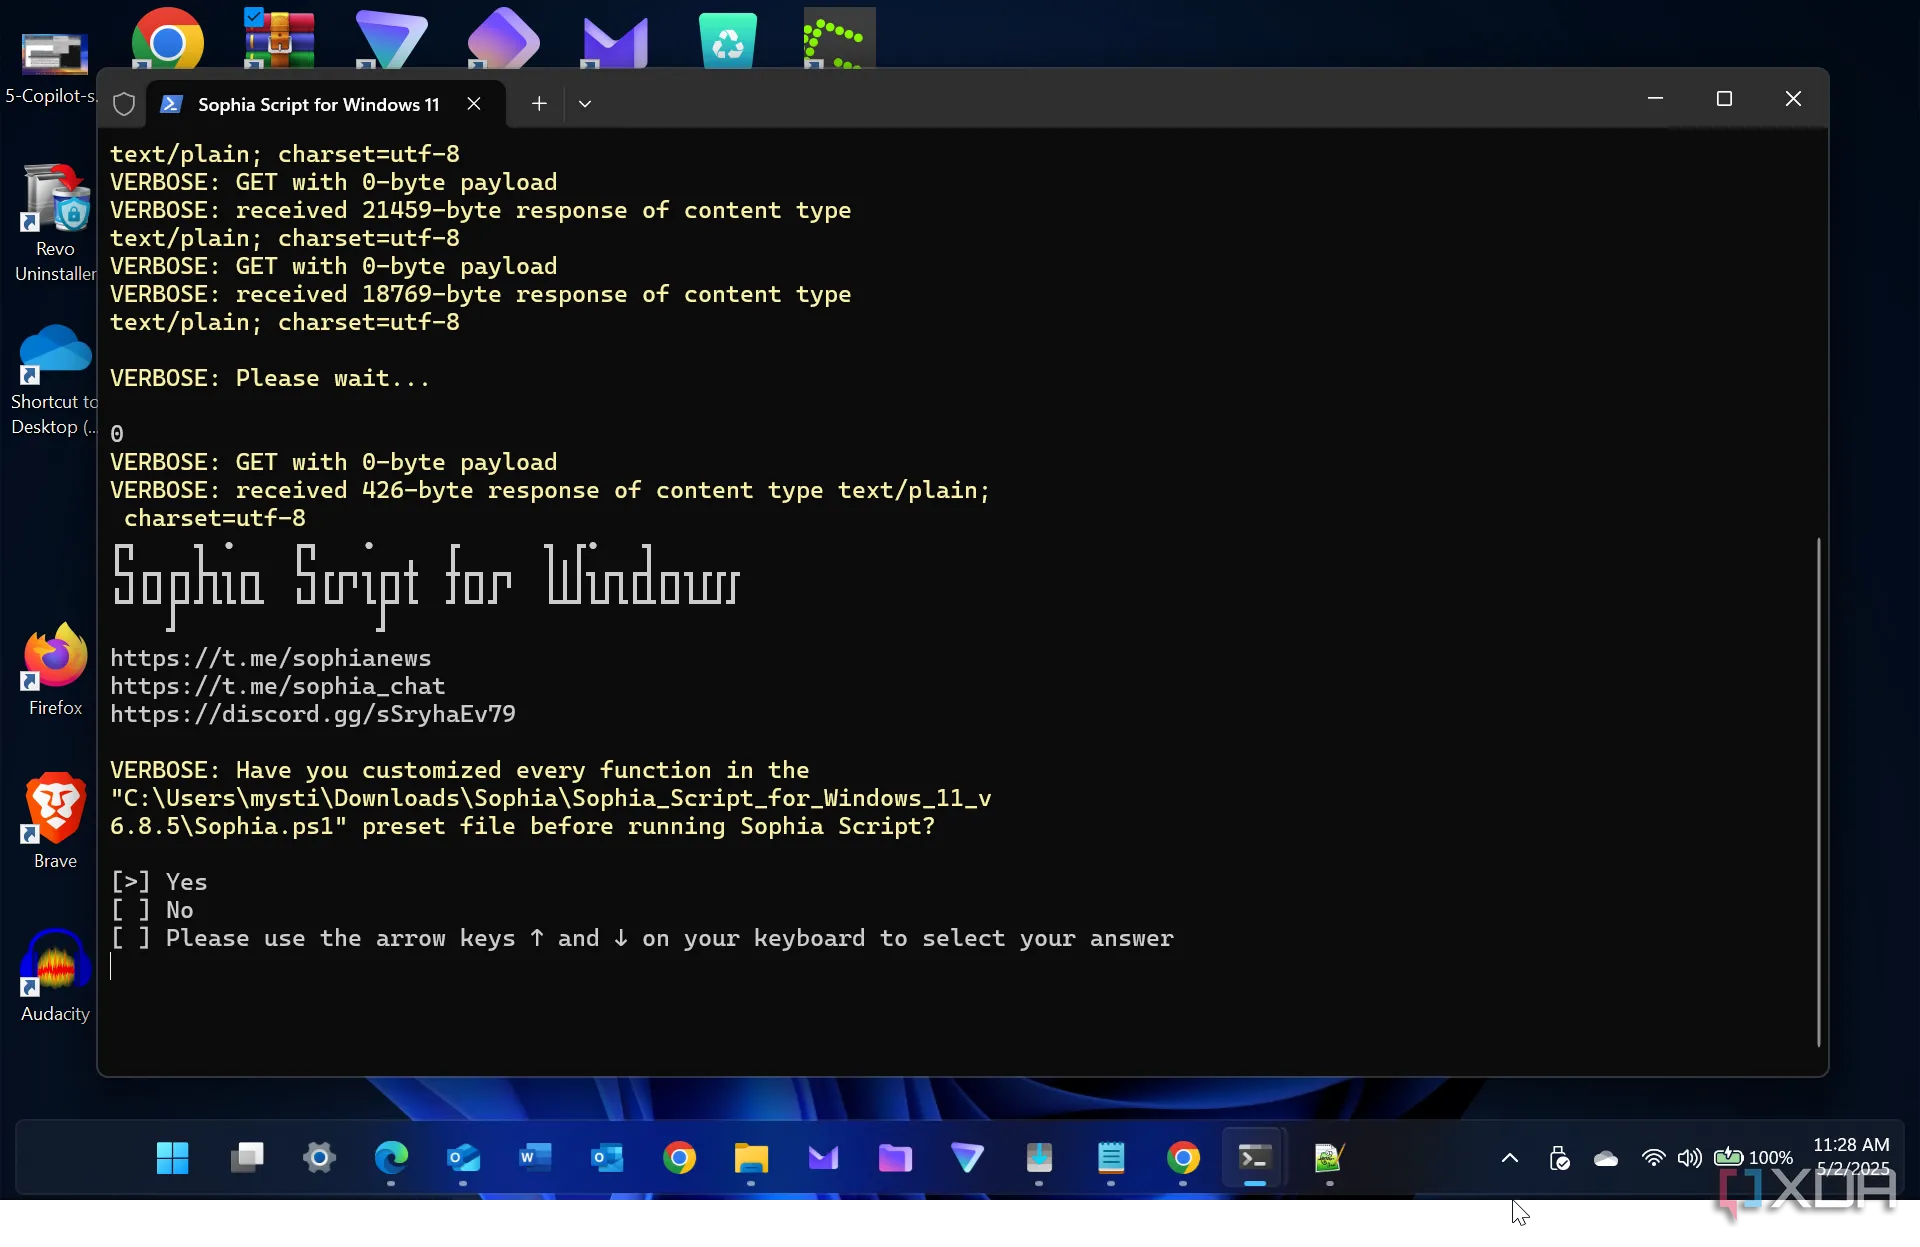Open the discord.gg/sSryhaEv79 link
Screen dimensions: 1920x1247
tap(312, 714)
